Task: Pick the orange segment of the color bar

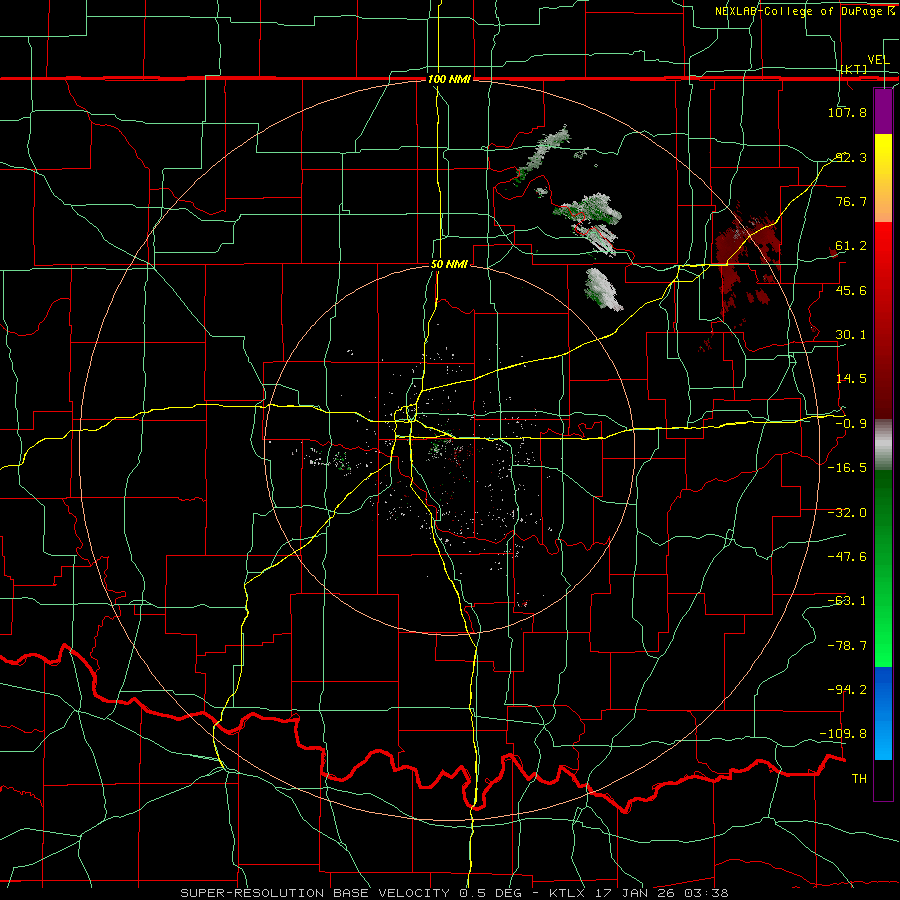Action: pos(883,199)
